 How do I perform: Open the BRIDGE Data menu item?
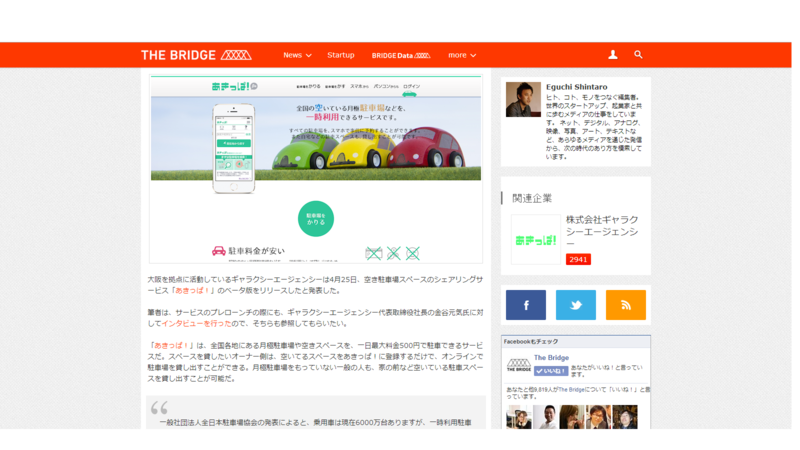point(401,55)
